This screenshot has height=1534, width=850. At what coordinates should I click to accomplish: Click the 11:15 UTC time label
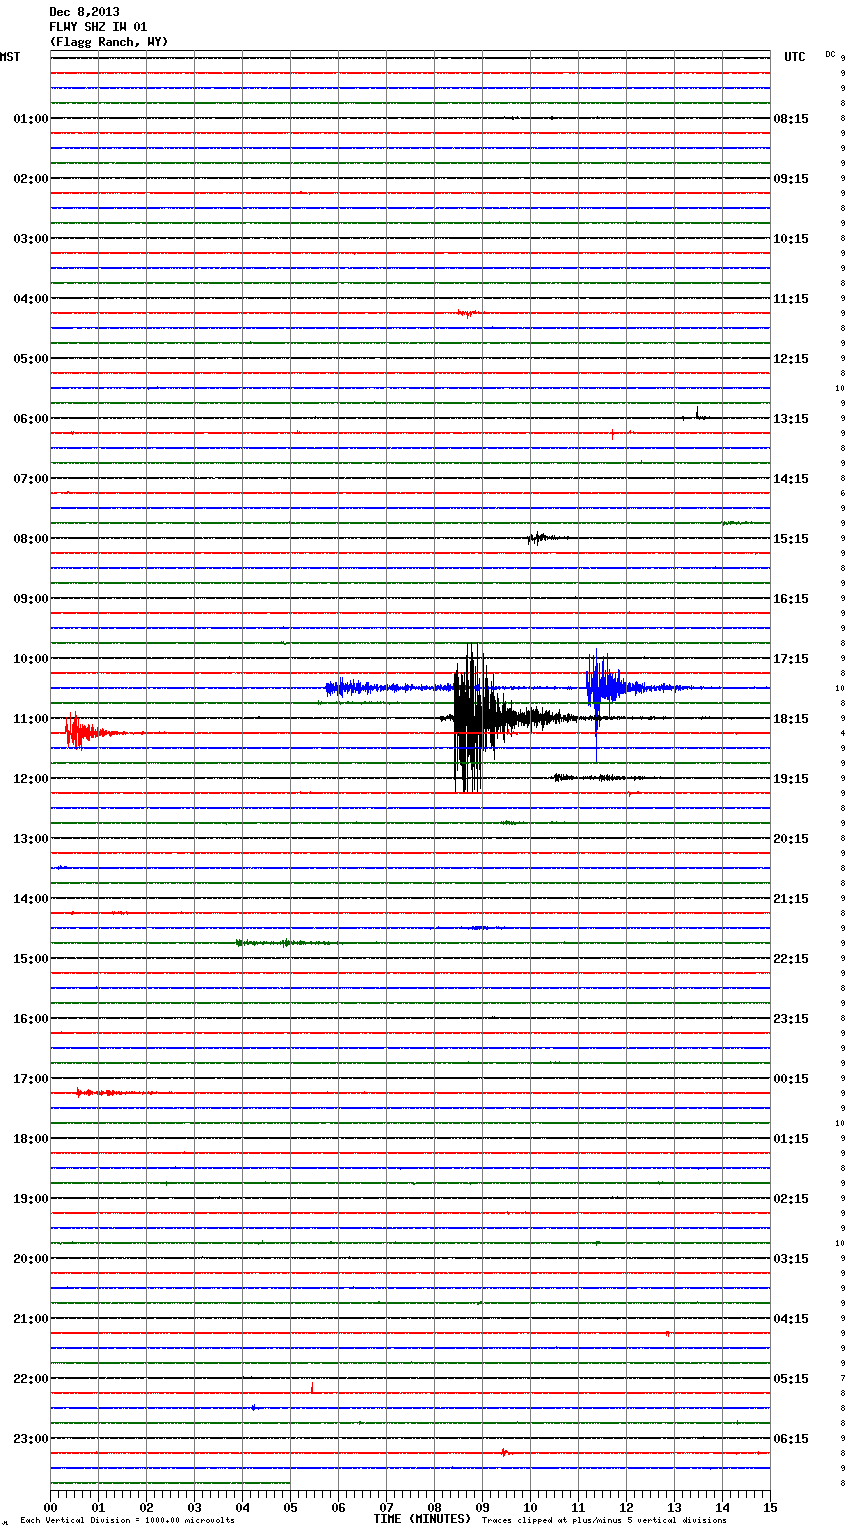pyautogui.click(x=791, y=299)
